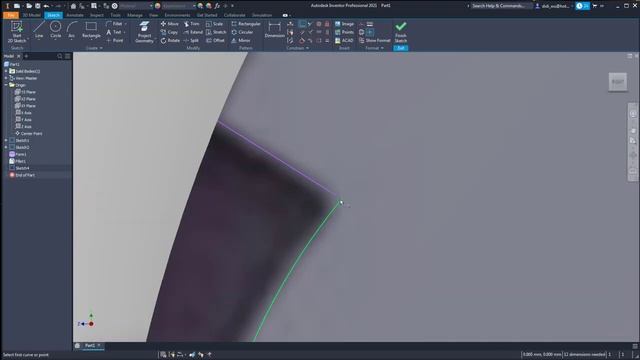Open model browser menu options
Screen dimensions: 640x360
coord(67,56)
